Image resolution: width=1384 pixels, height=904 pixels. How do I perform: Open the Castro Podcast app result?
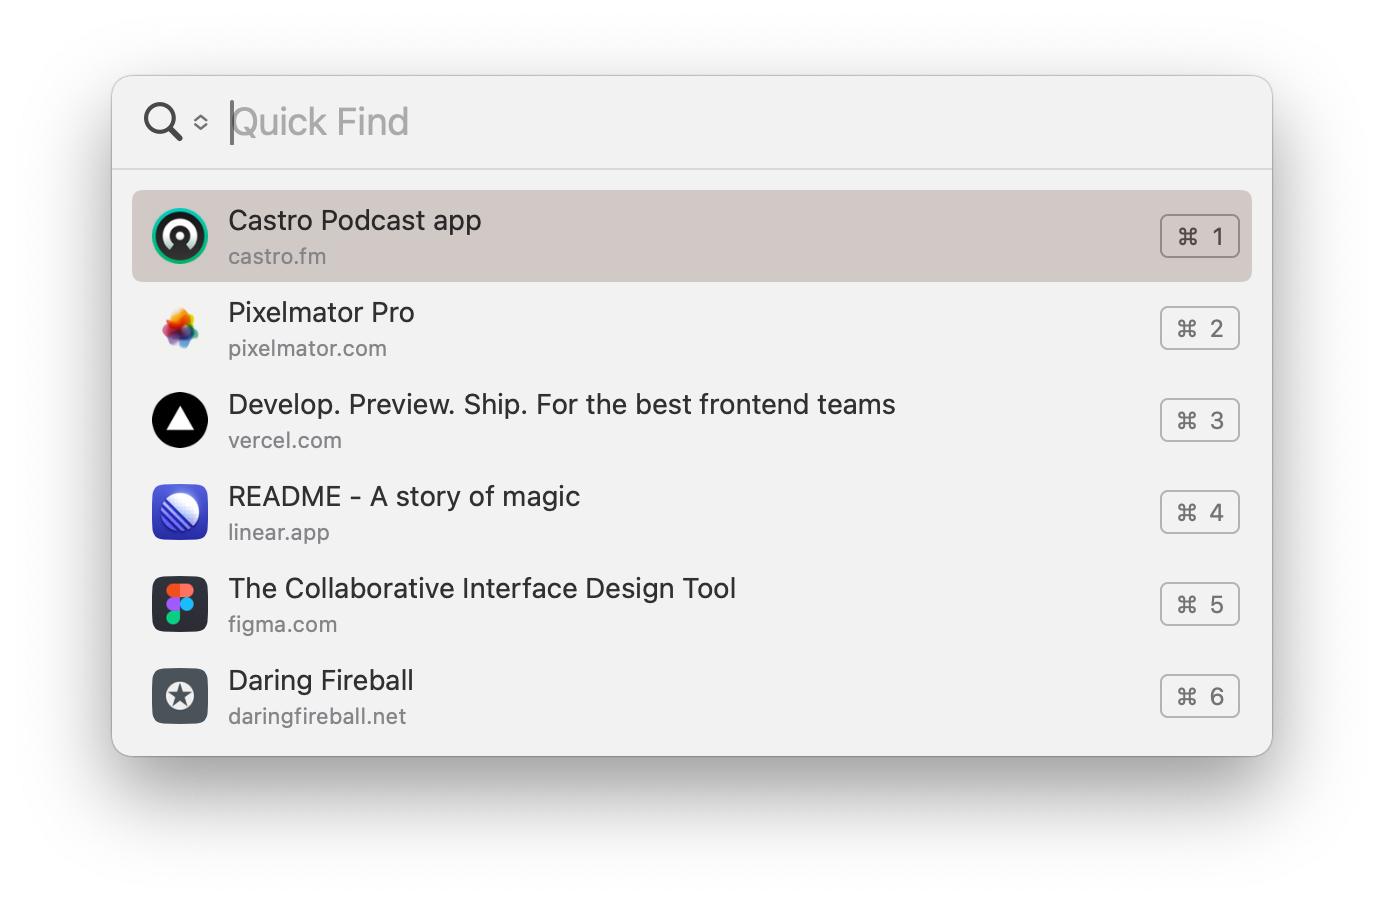click(x=355, y=221)
